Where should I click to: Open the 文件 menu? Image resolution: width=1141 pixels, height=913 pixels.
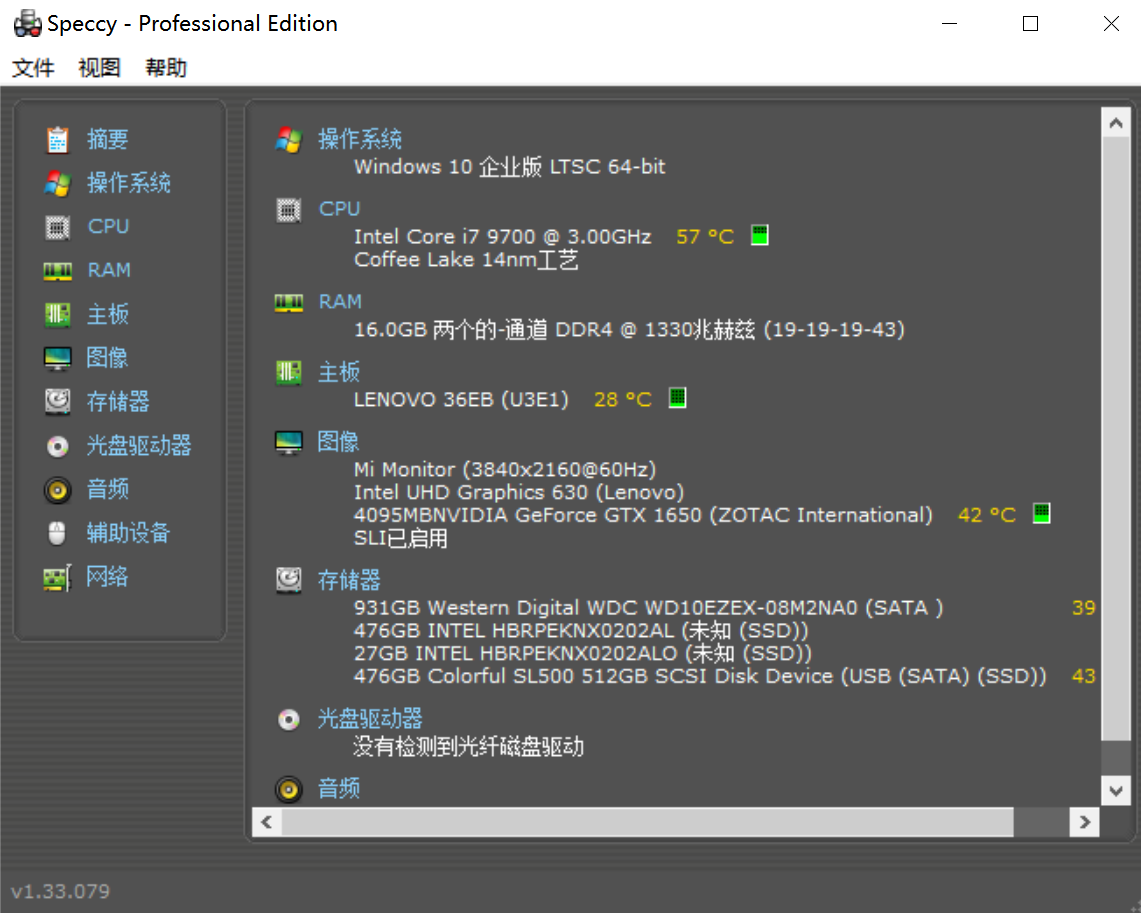click(33, 68)
